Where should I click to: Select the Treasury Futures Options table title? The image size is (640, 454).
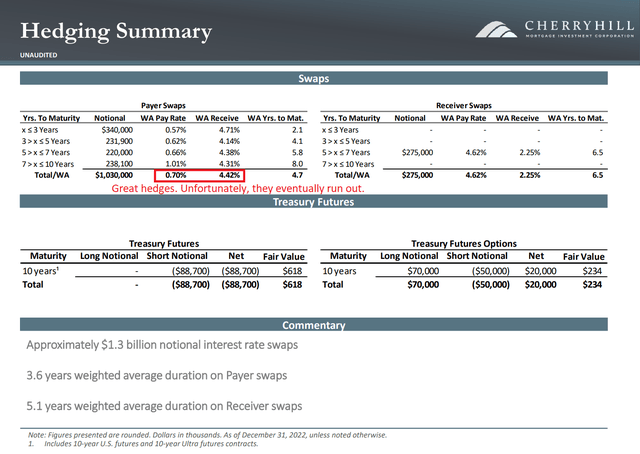464,244
